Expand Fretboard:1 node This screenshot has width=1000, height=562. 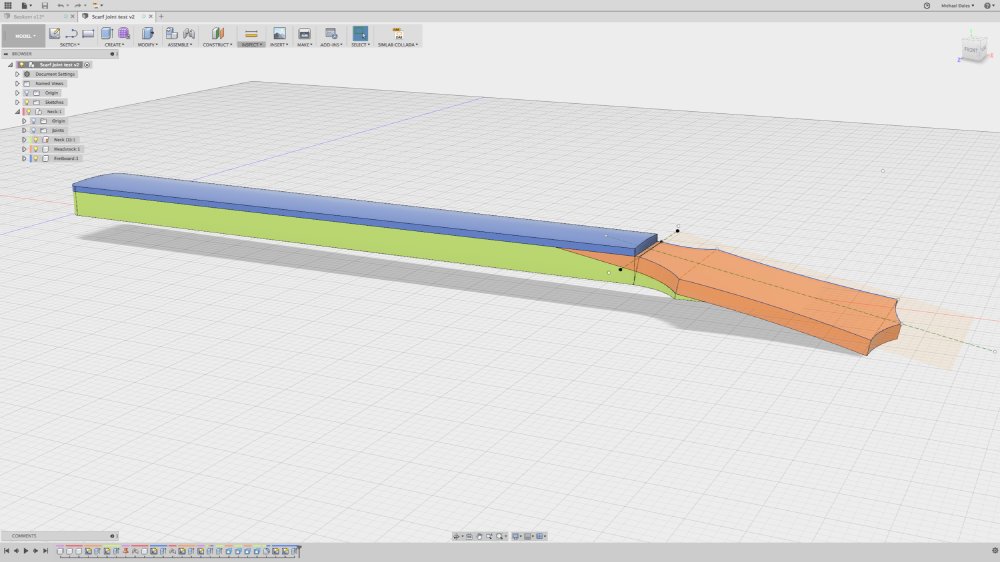coord(24,158)
